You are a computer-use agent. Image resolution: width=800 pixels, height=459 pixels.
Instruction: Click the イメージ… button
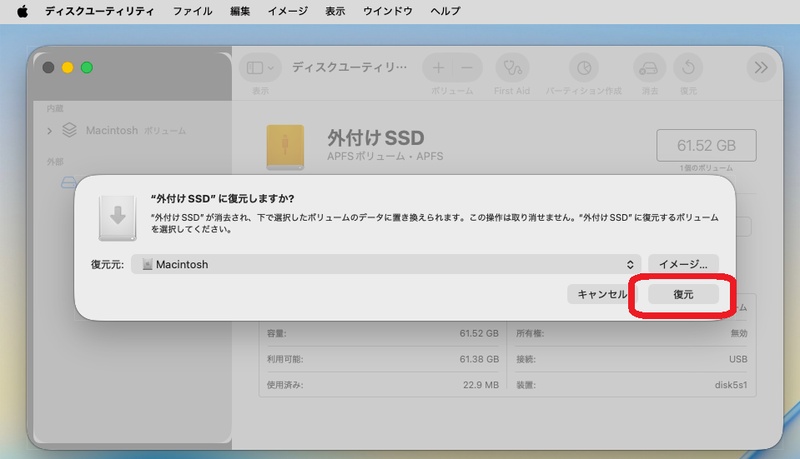[683, 264]
